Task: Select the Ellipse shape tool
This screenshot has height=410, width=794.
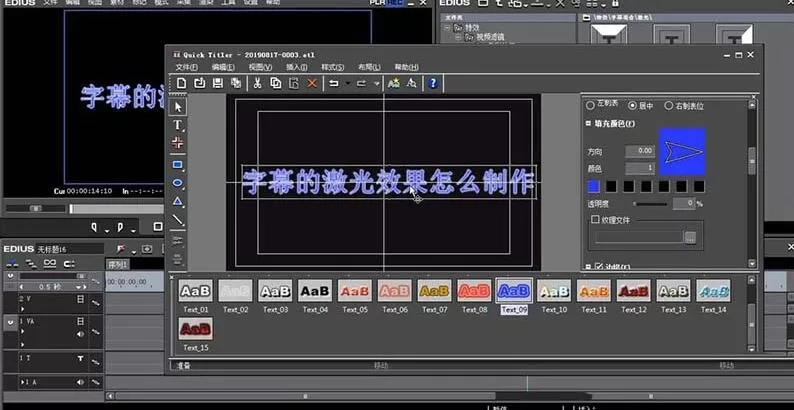Action: [x=178, y=183]
